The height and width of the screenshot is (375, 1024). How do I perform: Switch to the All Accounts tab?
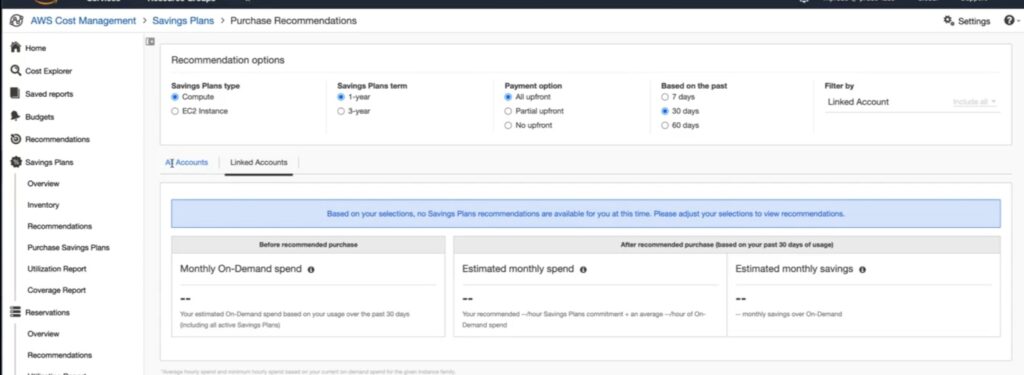coord(186,163)
